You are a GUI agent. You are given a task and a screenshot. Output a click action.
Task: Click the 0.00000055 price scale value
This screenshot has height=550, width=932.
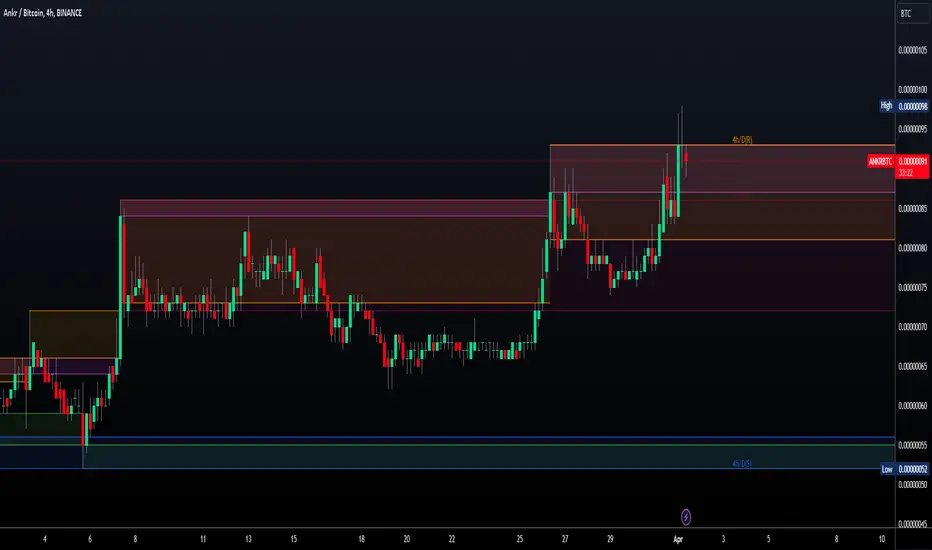pyautogui.click(x=912, y=445)
